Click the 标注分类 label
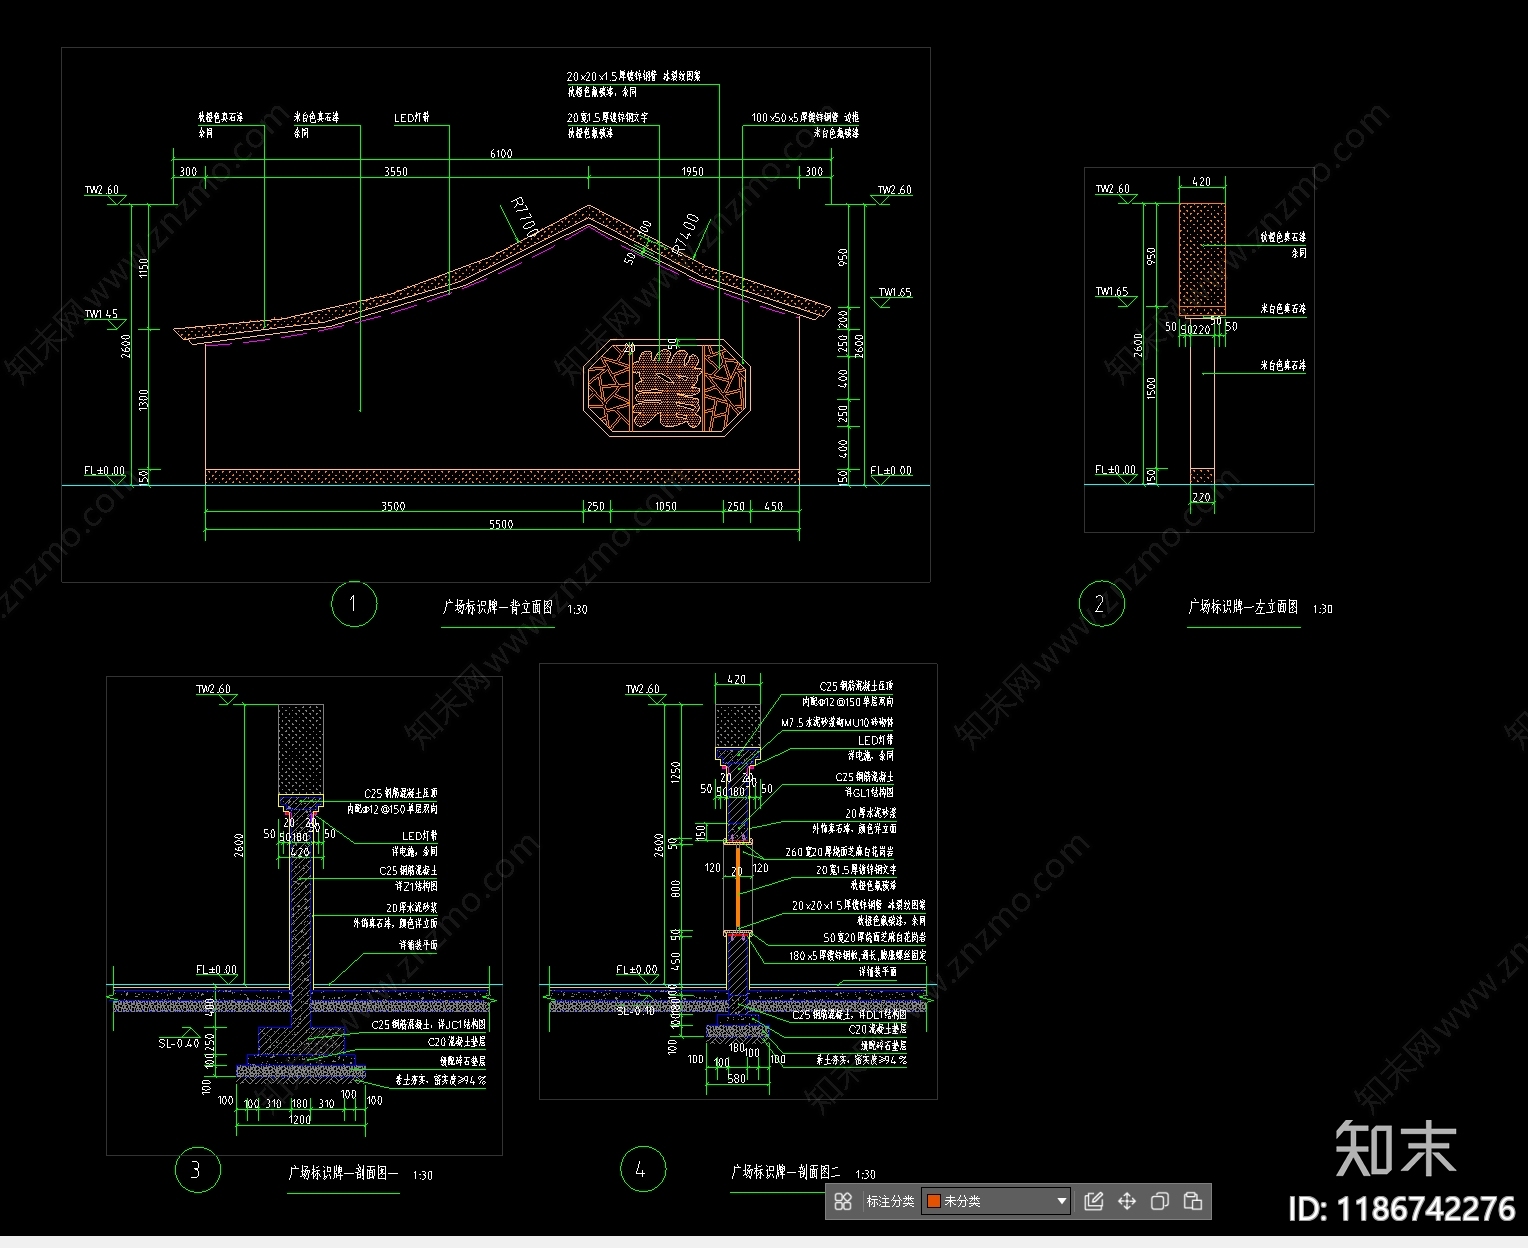Screen dimensions: 1528x1248 tap(890, 1201)
